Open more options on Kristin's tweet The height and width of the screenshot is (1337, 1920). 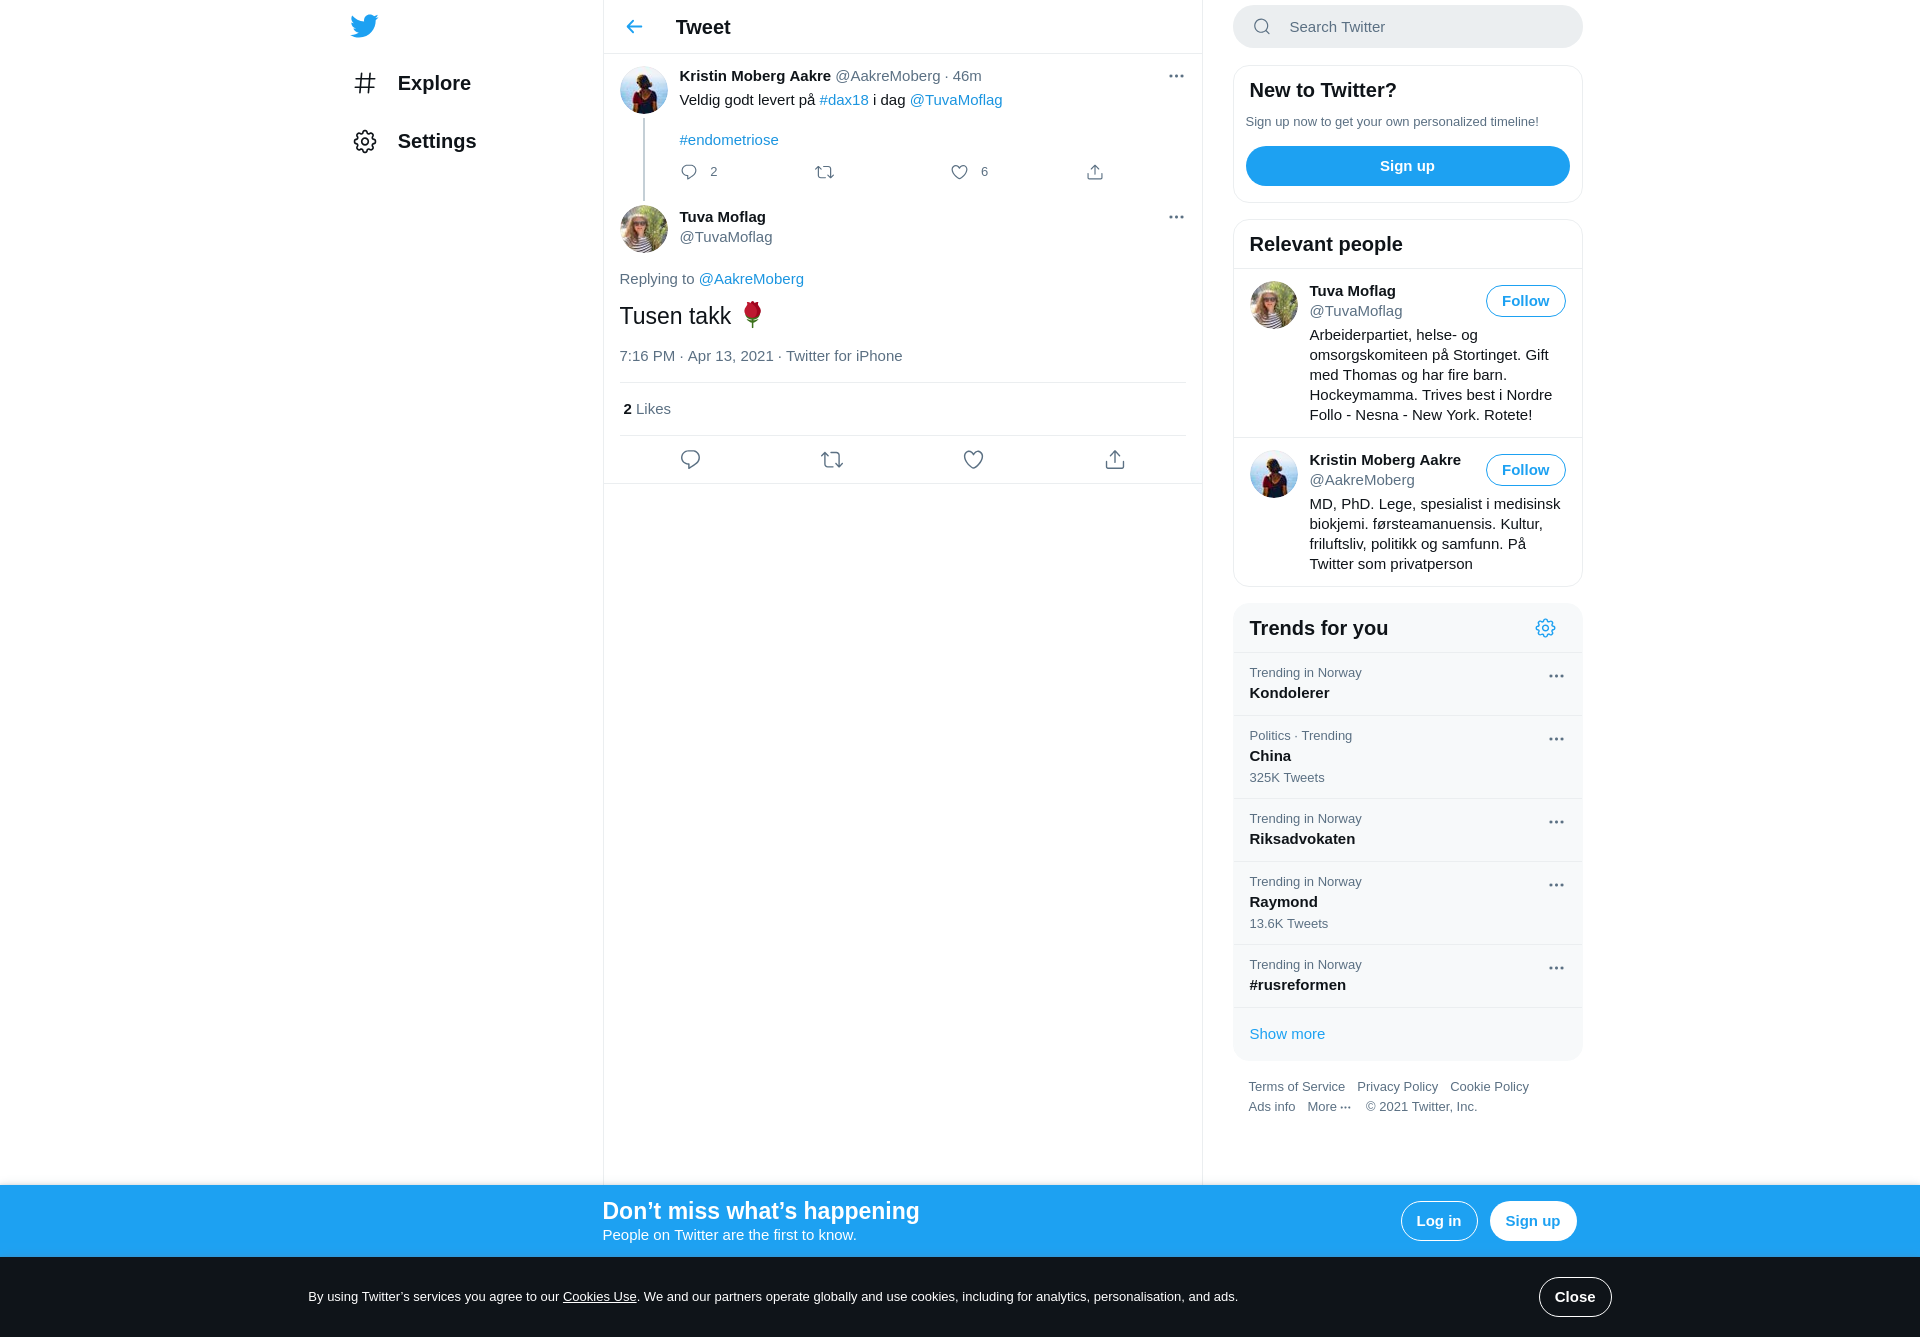pyautogui.click(x=1176, y=76)
